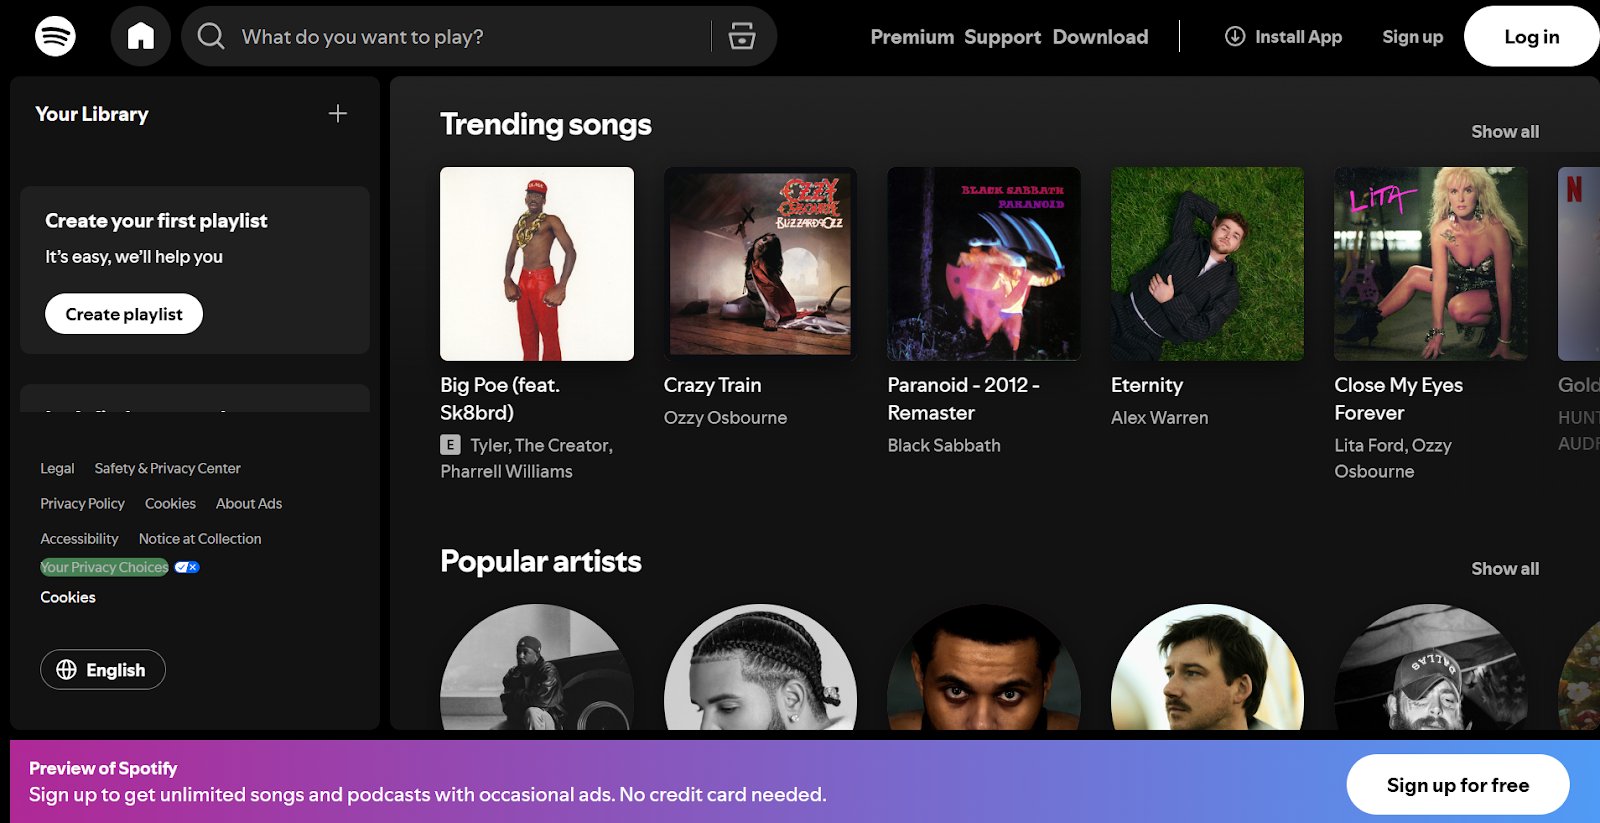Click 'Trending songs' heading

pos(546,124)
